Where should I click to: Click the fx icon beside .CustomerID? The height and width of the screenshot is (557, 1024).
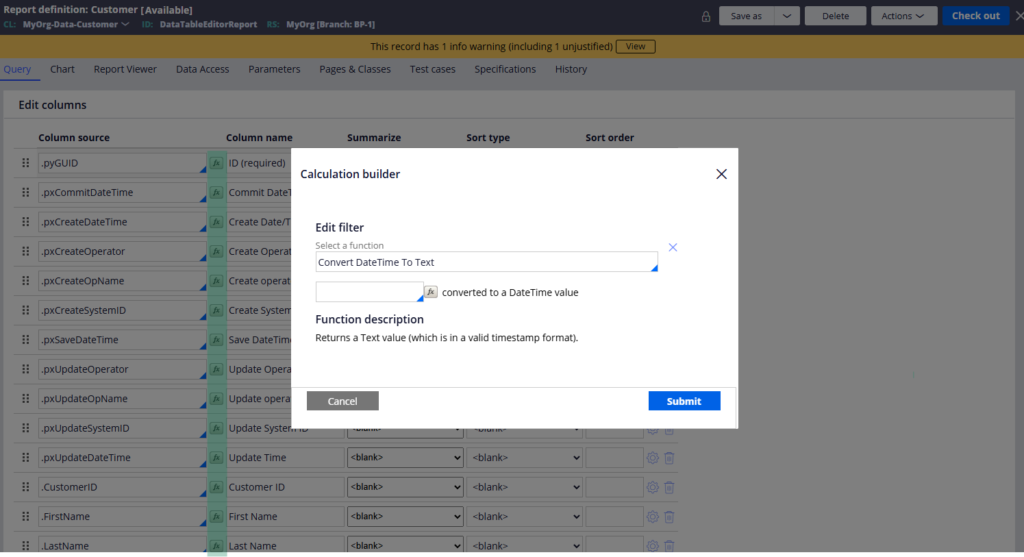[x=216, y=487]
